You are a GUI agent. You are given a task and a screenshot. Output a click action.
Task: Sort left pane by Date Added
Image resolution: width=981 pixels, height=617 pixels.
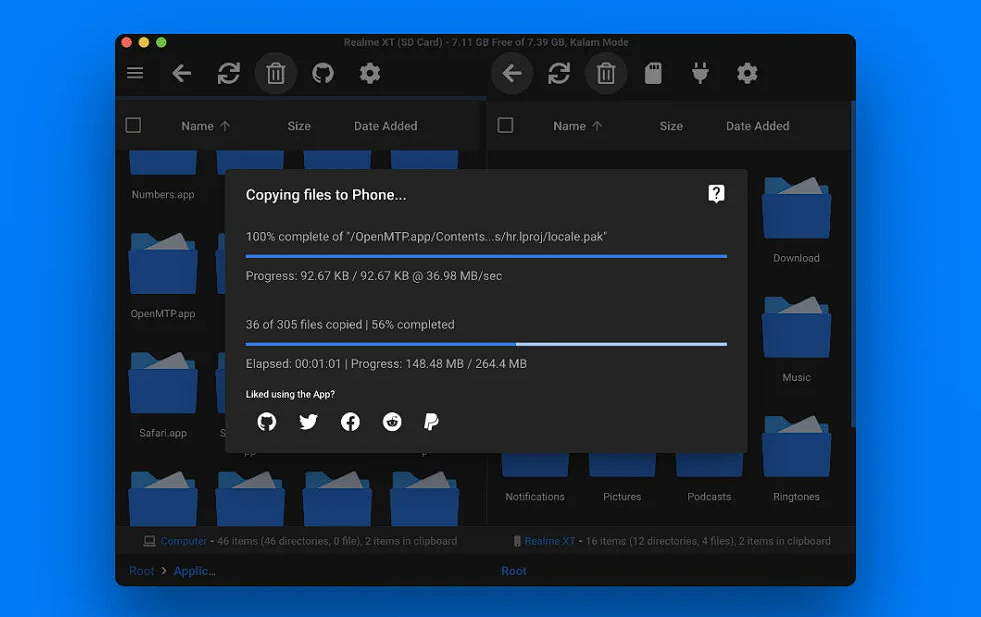pos(385,126)
